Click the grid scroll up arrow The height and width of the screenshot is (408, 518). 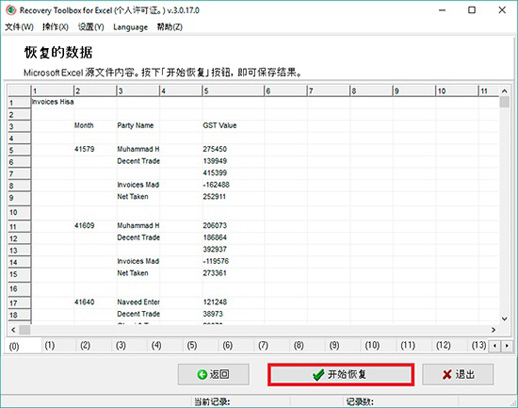tap(504, 91)
